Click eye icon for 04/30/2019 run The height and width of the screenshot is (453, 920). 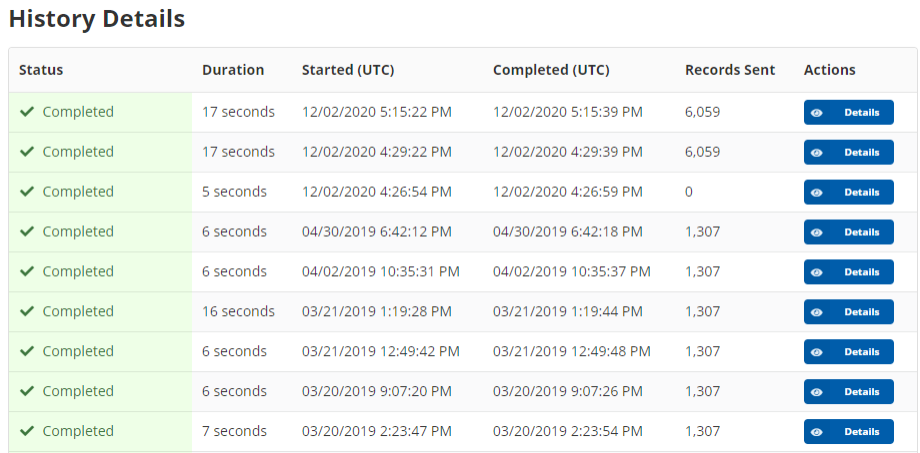tap(817, 233)
